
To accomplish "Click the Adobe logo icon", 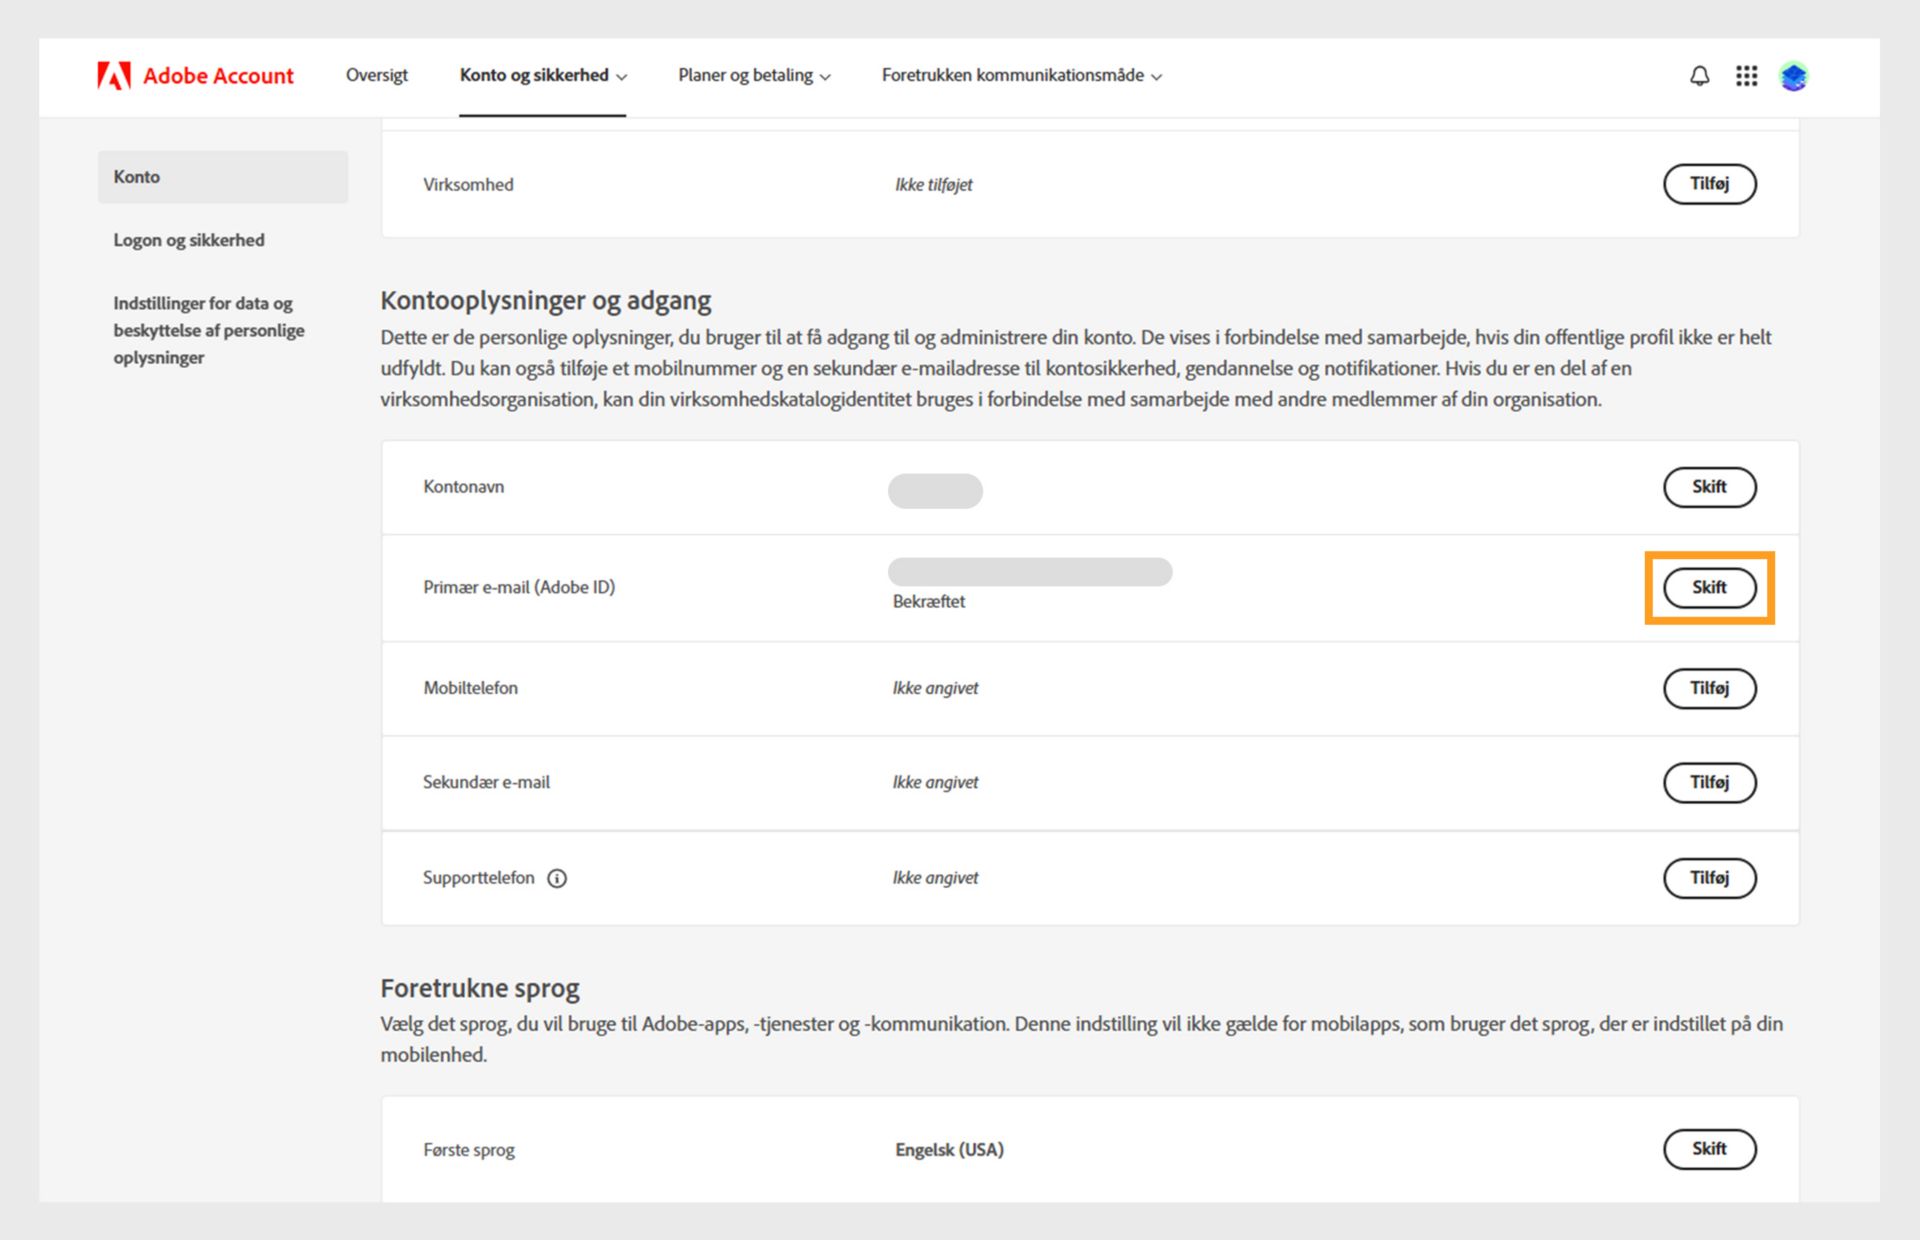I will [114, 76].
